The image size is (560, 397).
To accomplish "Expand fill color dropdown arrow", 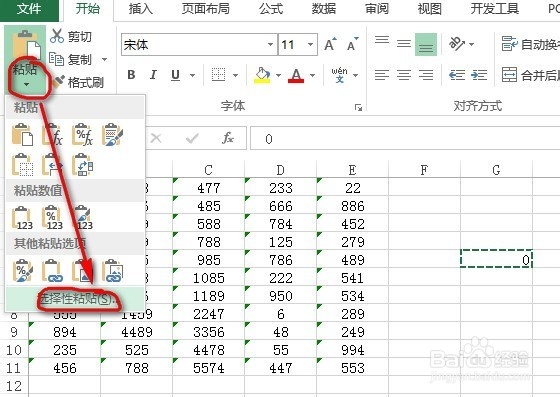I will click(x=278, y=75).
